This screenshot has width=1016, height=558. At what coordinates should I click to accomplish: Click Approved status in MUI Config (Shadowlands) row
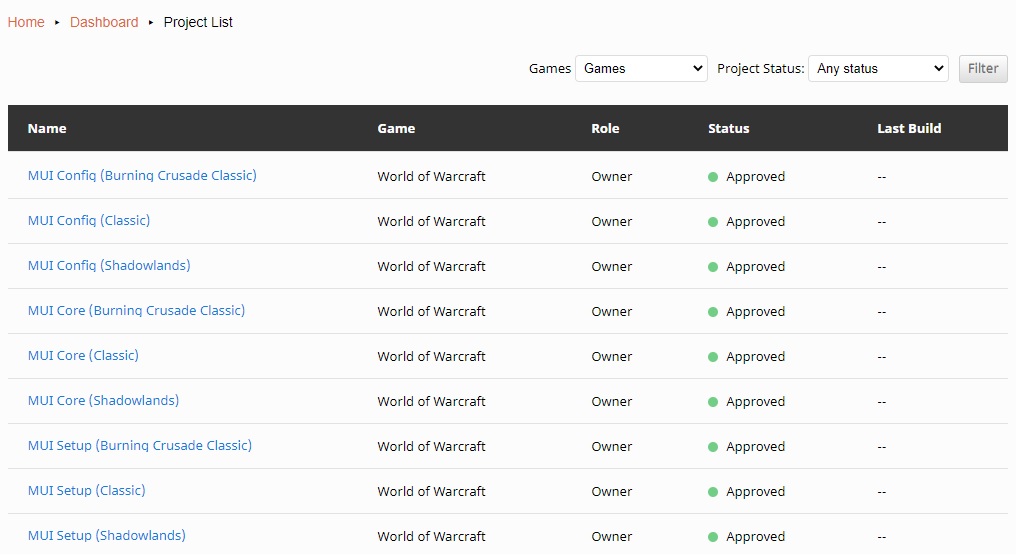coord(756,266)
